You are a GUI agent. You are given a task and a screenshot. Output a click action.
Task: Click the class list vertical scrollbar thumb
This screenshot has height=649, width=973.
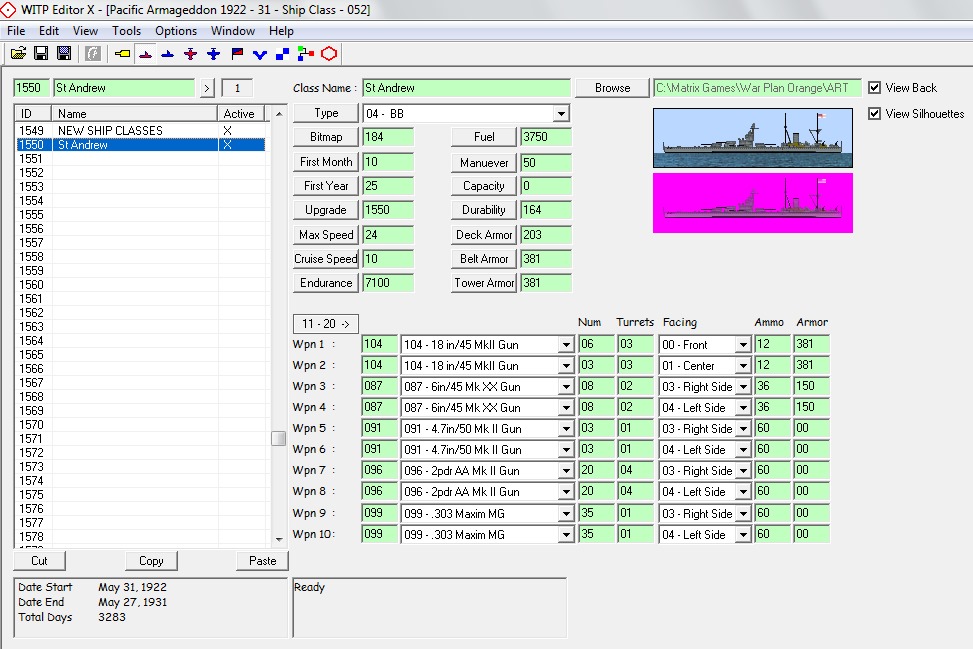coord(279,438)
